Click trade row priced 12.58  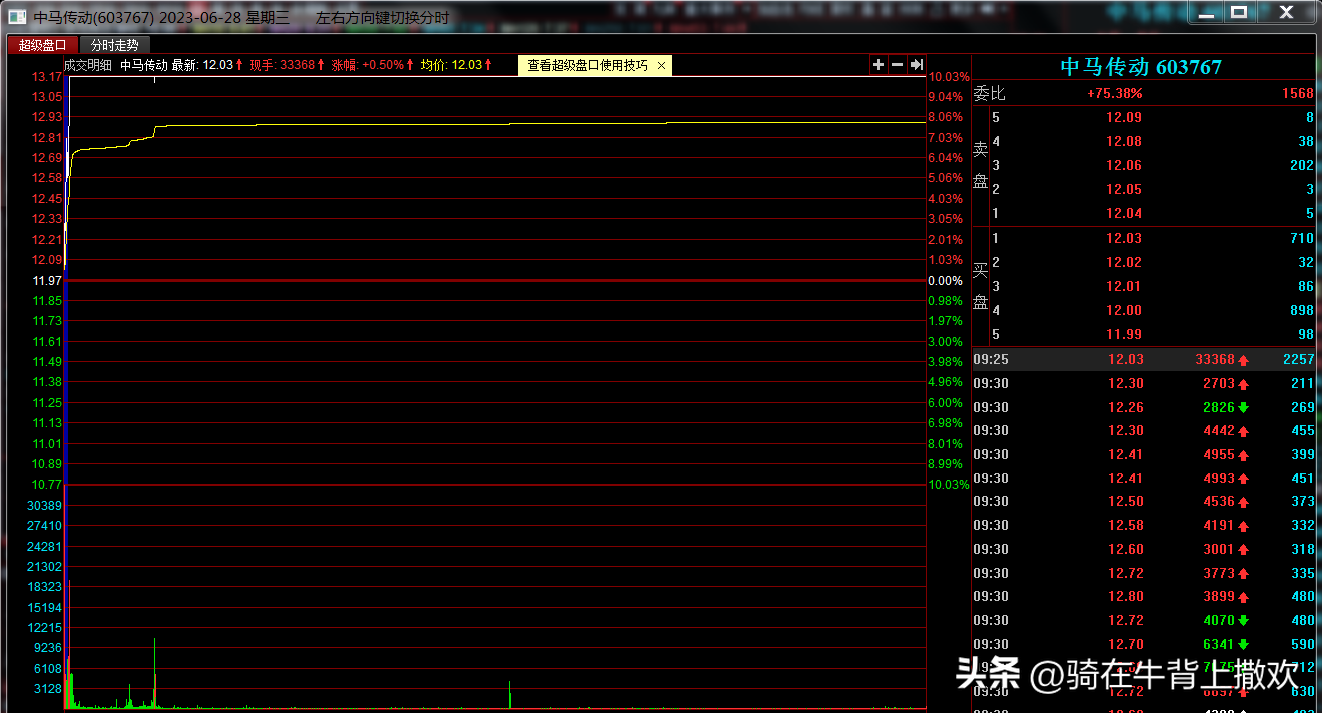[x=1143, y=525]
